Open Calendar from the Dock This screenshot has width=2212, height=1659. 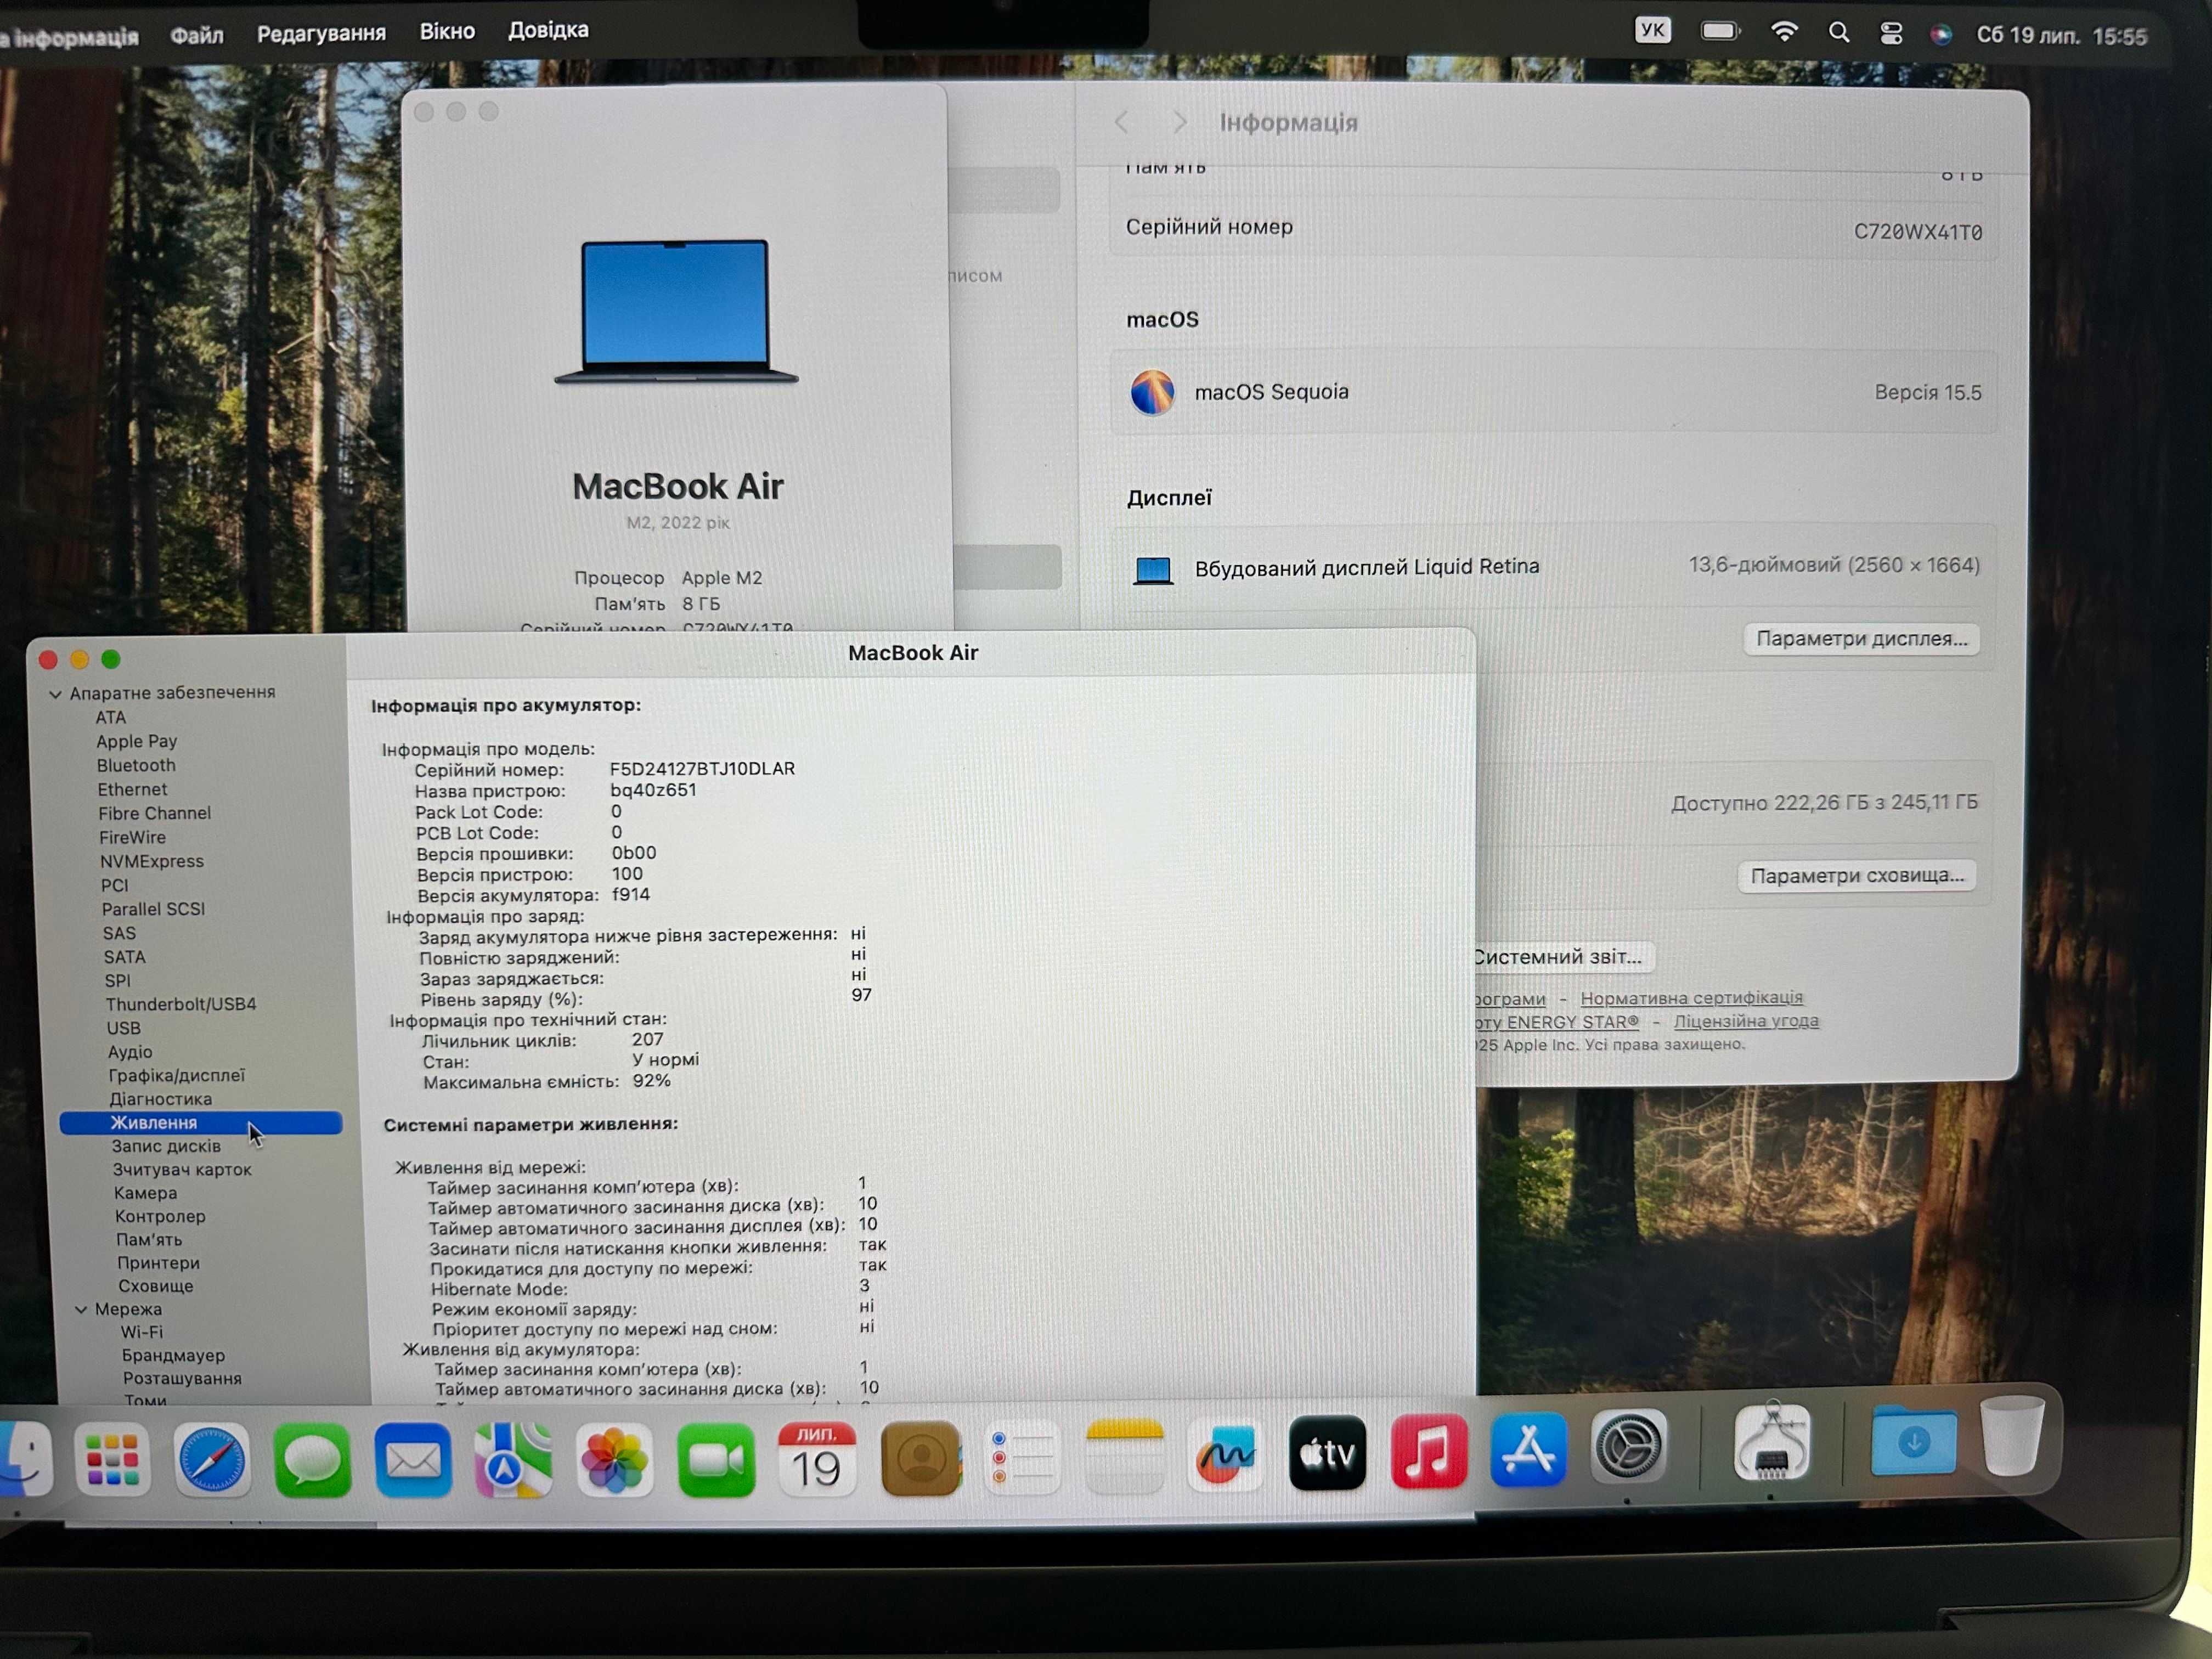click(x=817, y=1458)
